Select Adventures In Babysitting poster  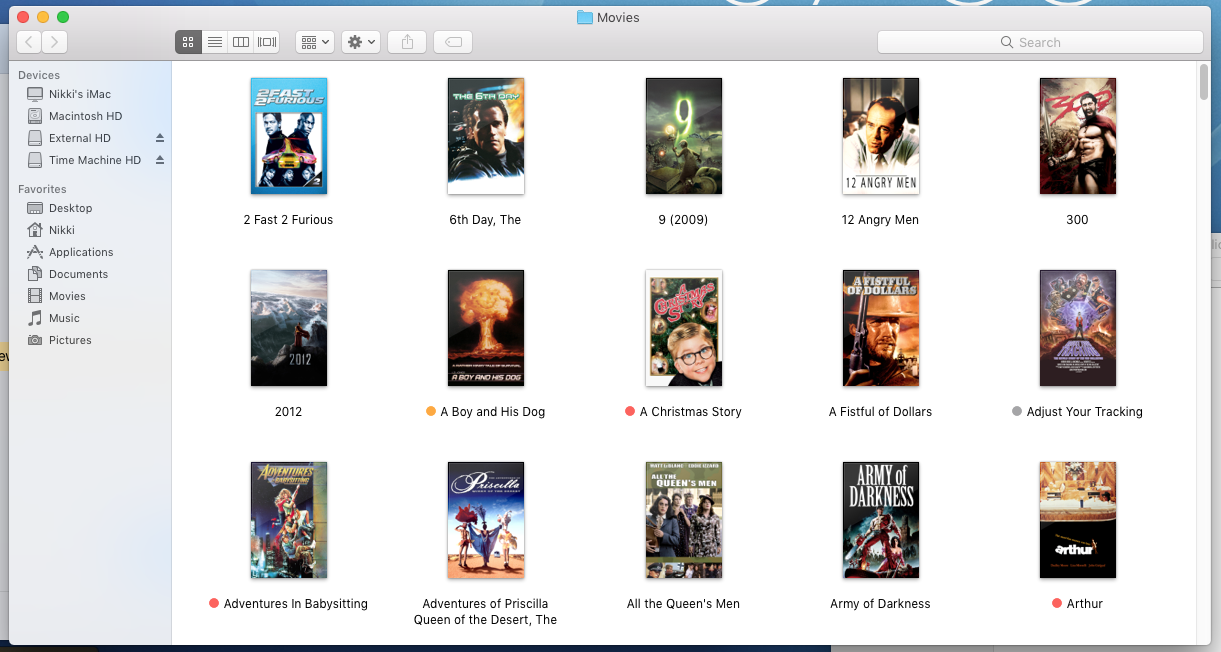[x=288, y=520]
